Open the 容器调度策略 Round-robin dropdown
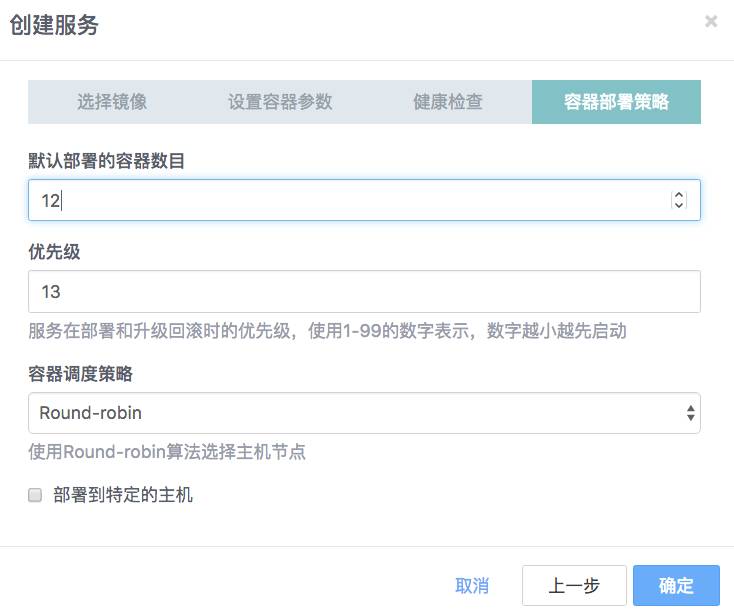The width and height of the screenshot is (734, 615). pos(364,413)
